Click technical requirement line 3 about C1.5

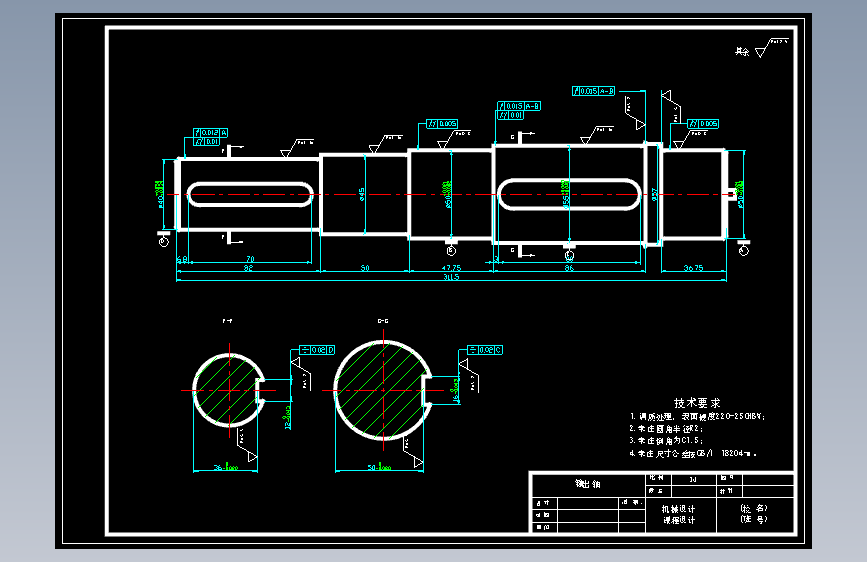tap(666, 441)
